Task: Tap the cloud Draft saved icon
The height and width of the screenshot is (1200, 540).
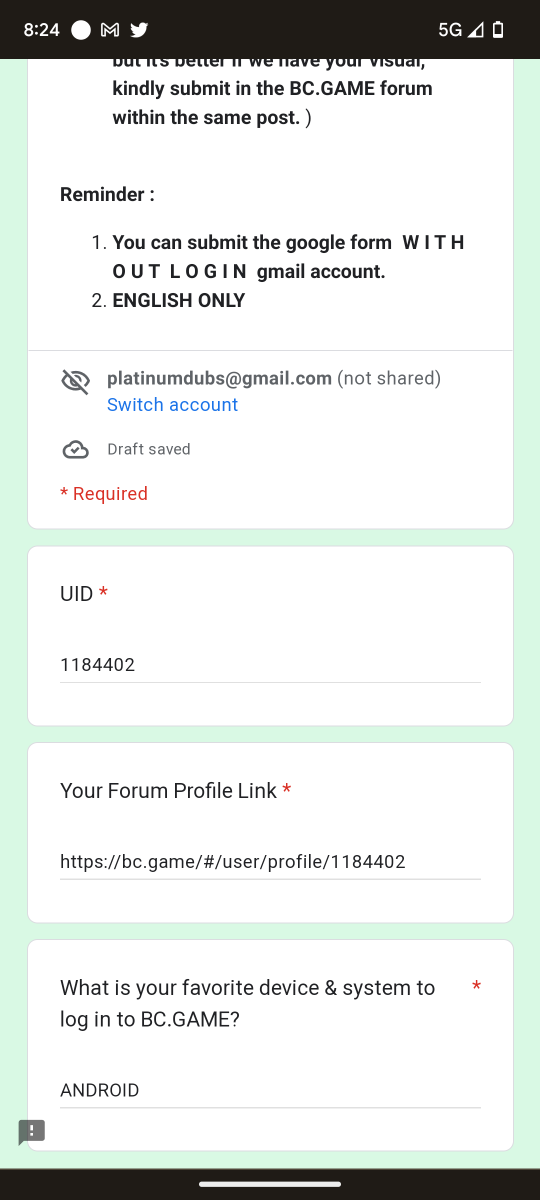Action: 75,450
